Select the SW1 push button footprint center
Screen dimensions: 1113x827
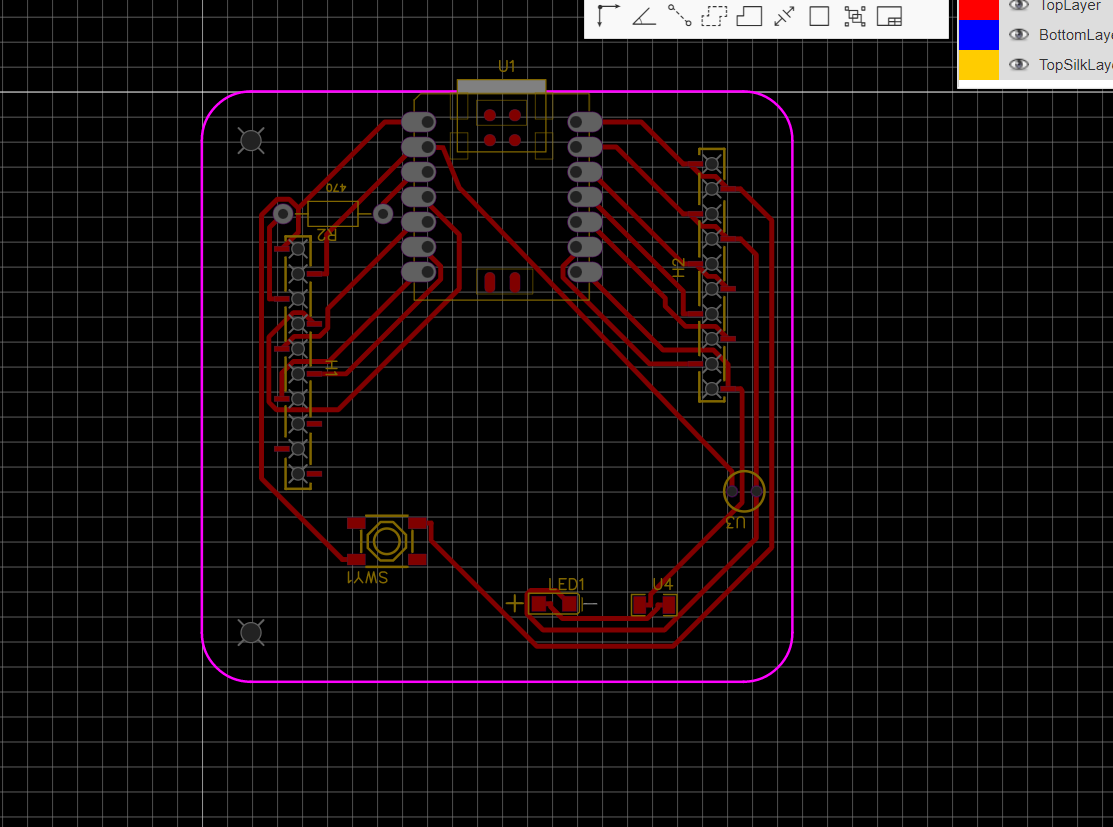(386, 541)
